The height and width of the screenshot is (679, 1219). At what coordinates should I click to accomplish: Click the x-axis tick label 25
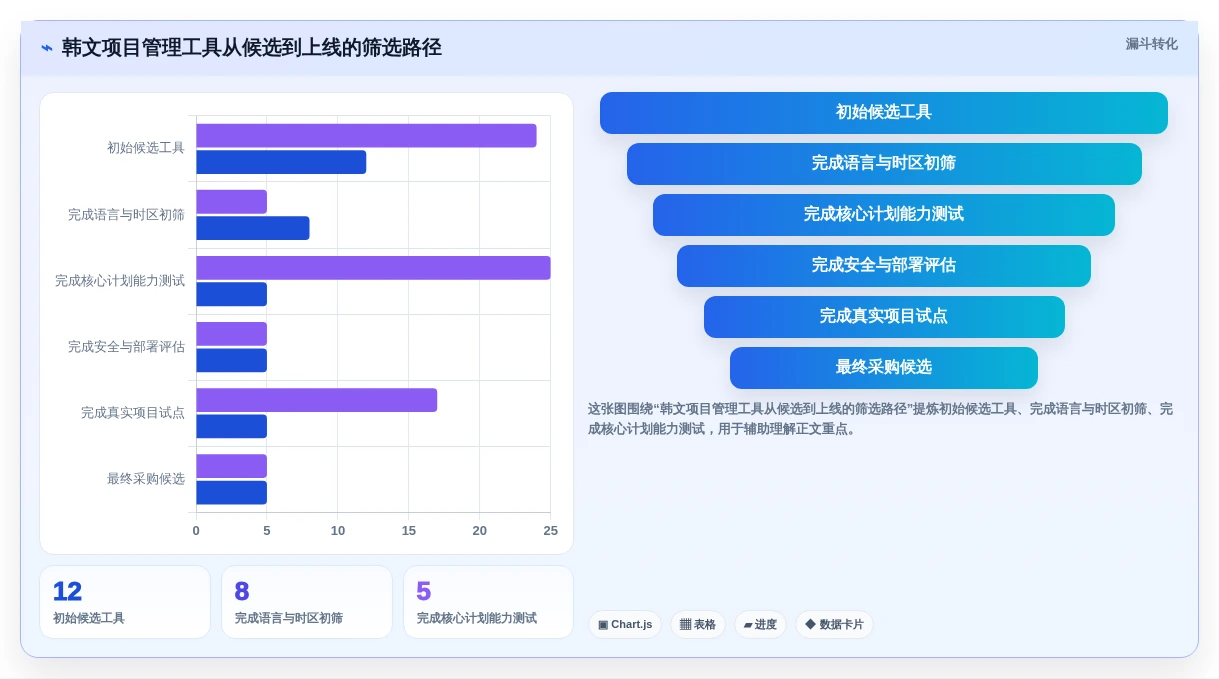(551, 531)
